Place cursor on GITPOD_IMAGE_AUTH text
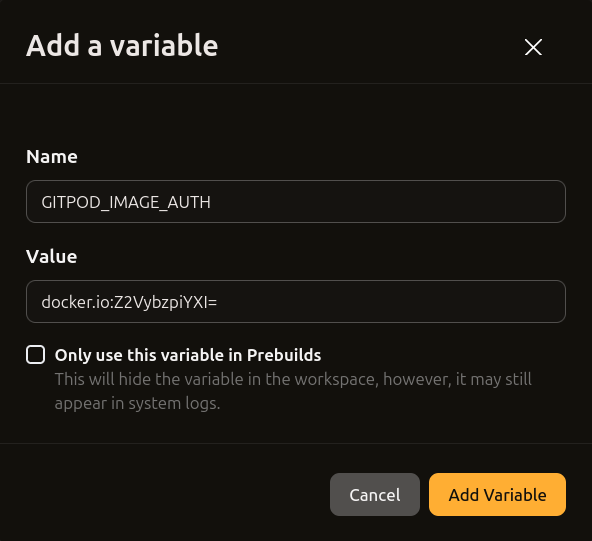 point(126,202)
